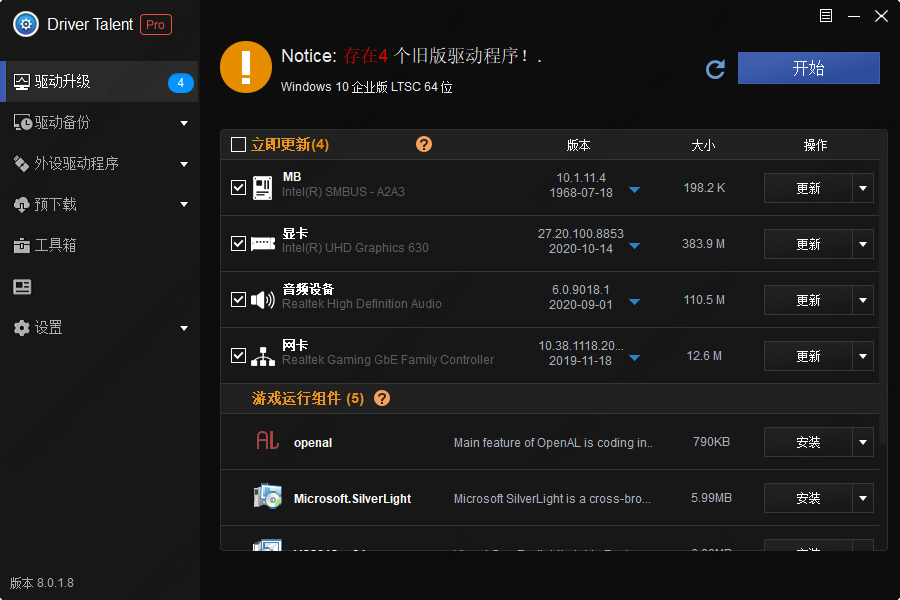
Task: Select 驱动备份 in the sidebar
Action: point(99,122)
